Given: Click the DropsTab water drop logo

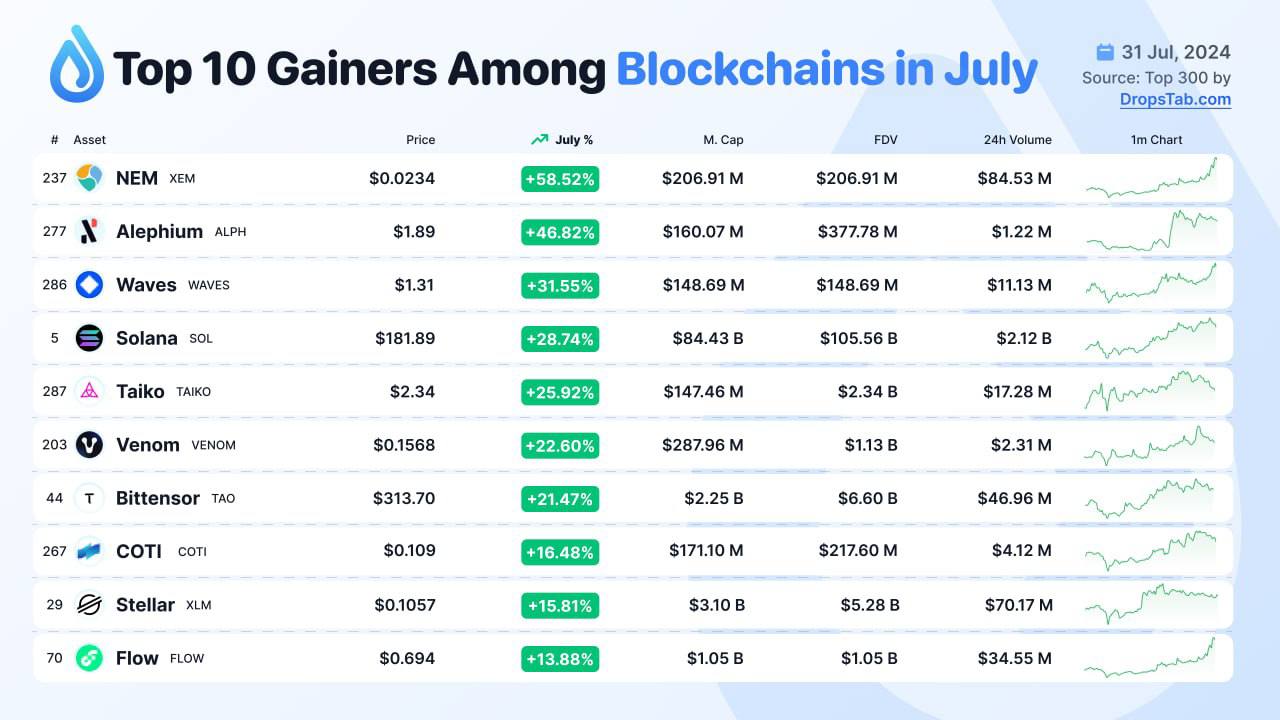Looking at the screenshot, I should tap(77, 64).
